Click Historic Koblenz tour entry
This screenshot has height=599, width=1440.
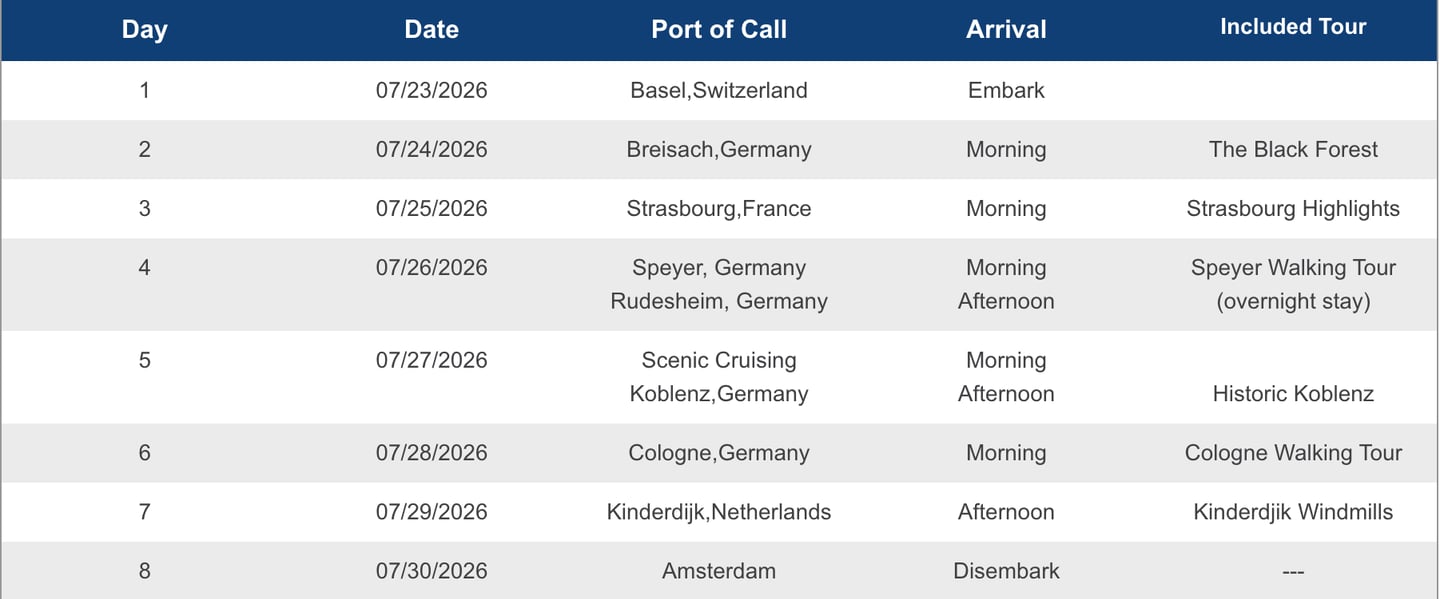(1293, 394)
